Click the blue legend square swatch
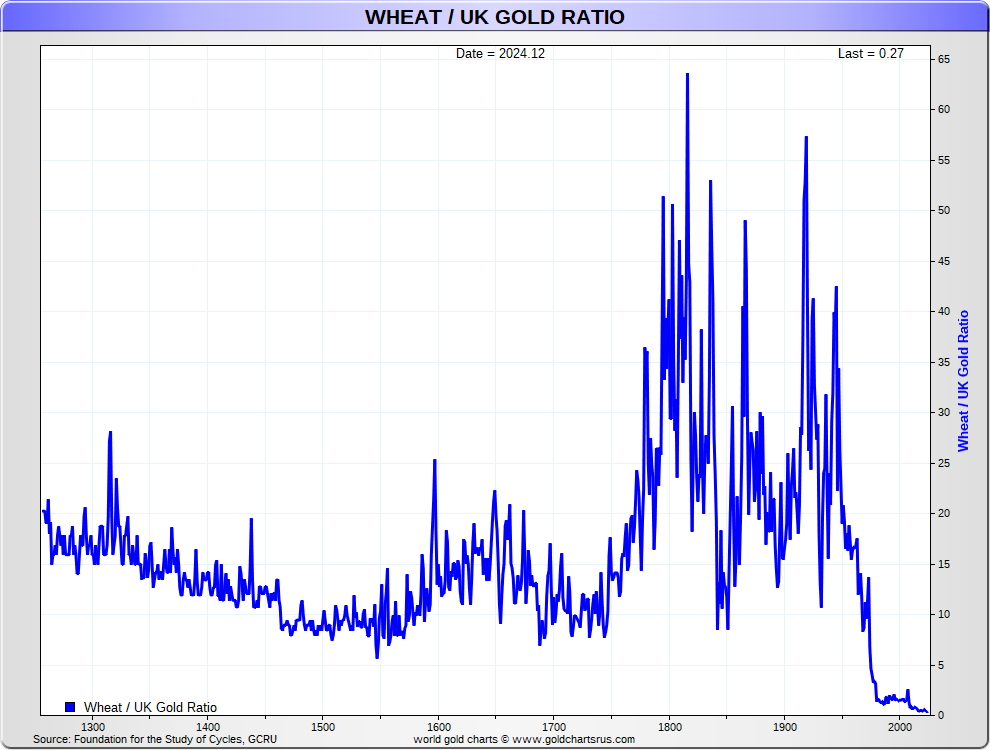Image resolution: width=990 pixels, height=750 pixels. click(70, 707)
